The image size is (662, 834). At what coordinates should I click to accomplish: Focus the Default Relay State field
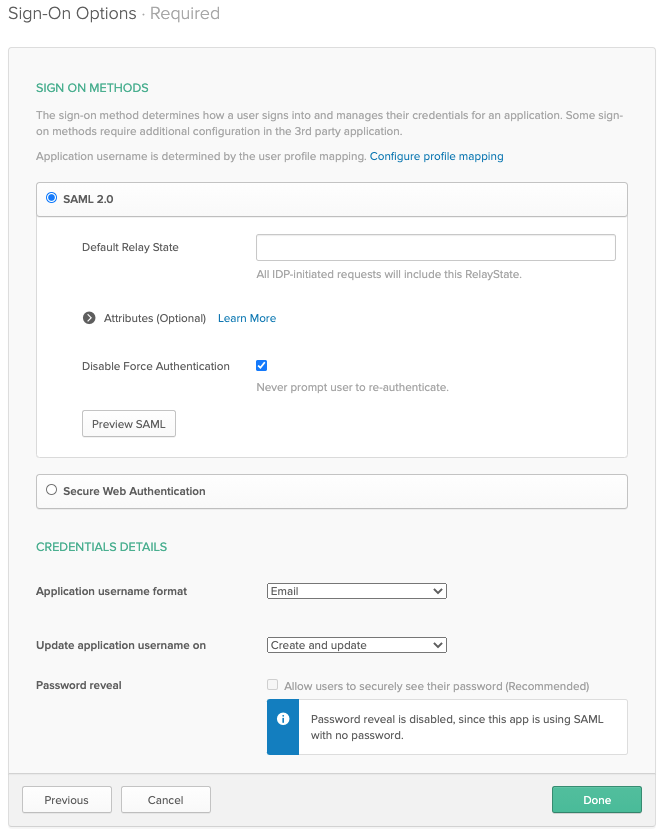pyautogui.click(x=435, y=247)
